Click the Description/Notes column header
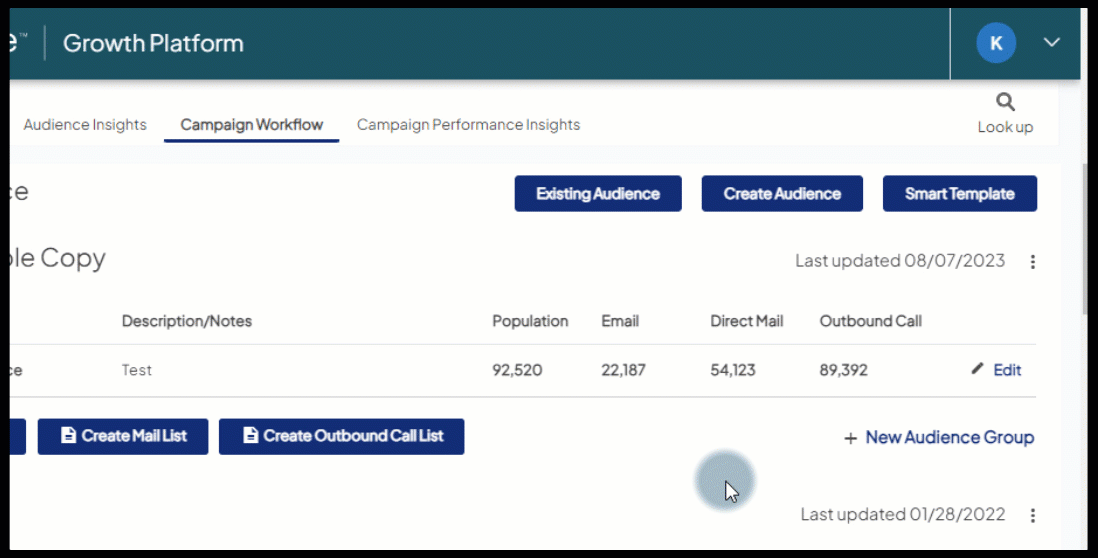The width and height of the screenshot is (1098, 558). coord(187,321)
